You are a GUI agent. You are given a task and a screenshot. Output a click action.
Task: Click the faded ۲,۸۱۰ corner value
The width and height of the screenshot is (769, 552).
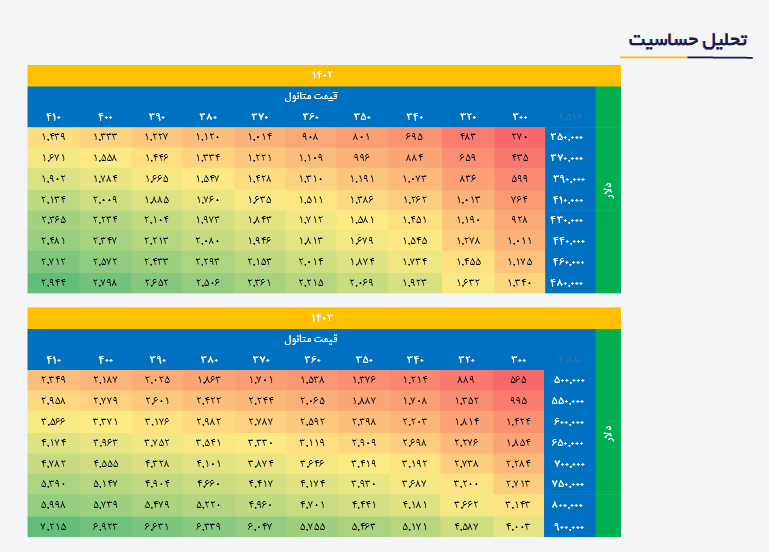[x=570, y=359]
